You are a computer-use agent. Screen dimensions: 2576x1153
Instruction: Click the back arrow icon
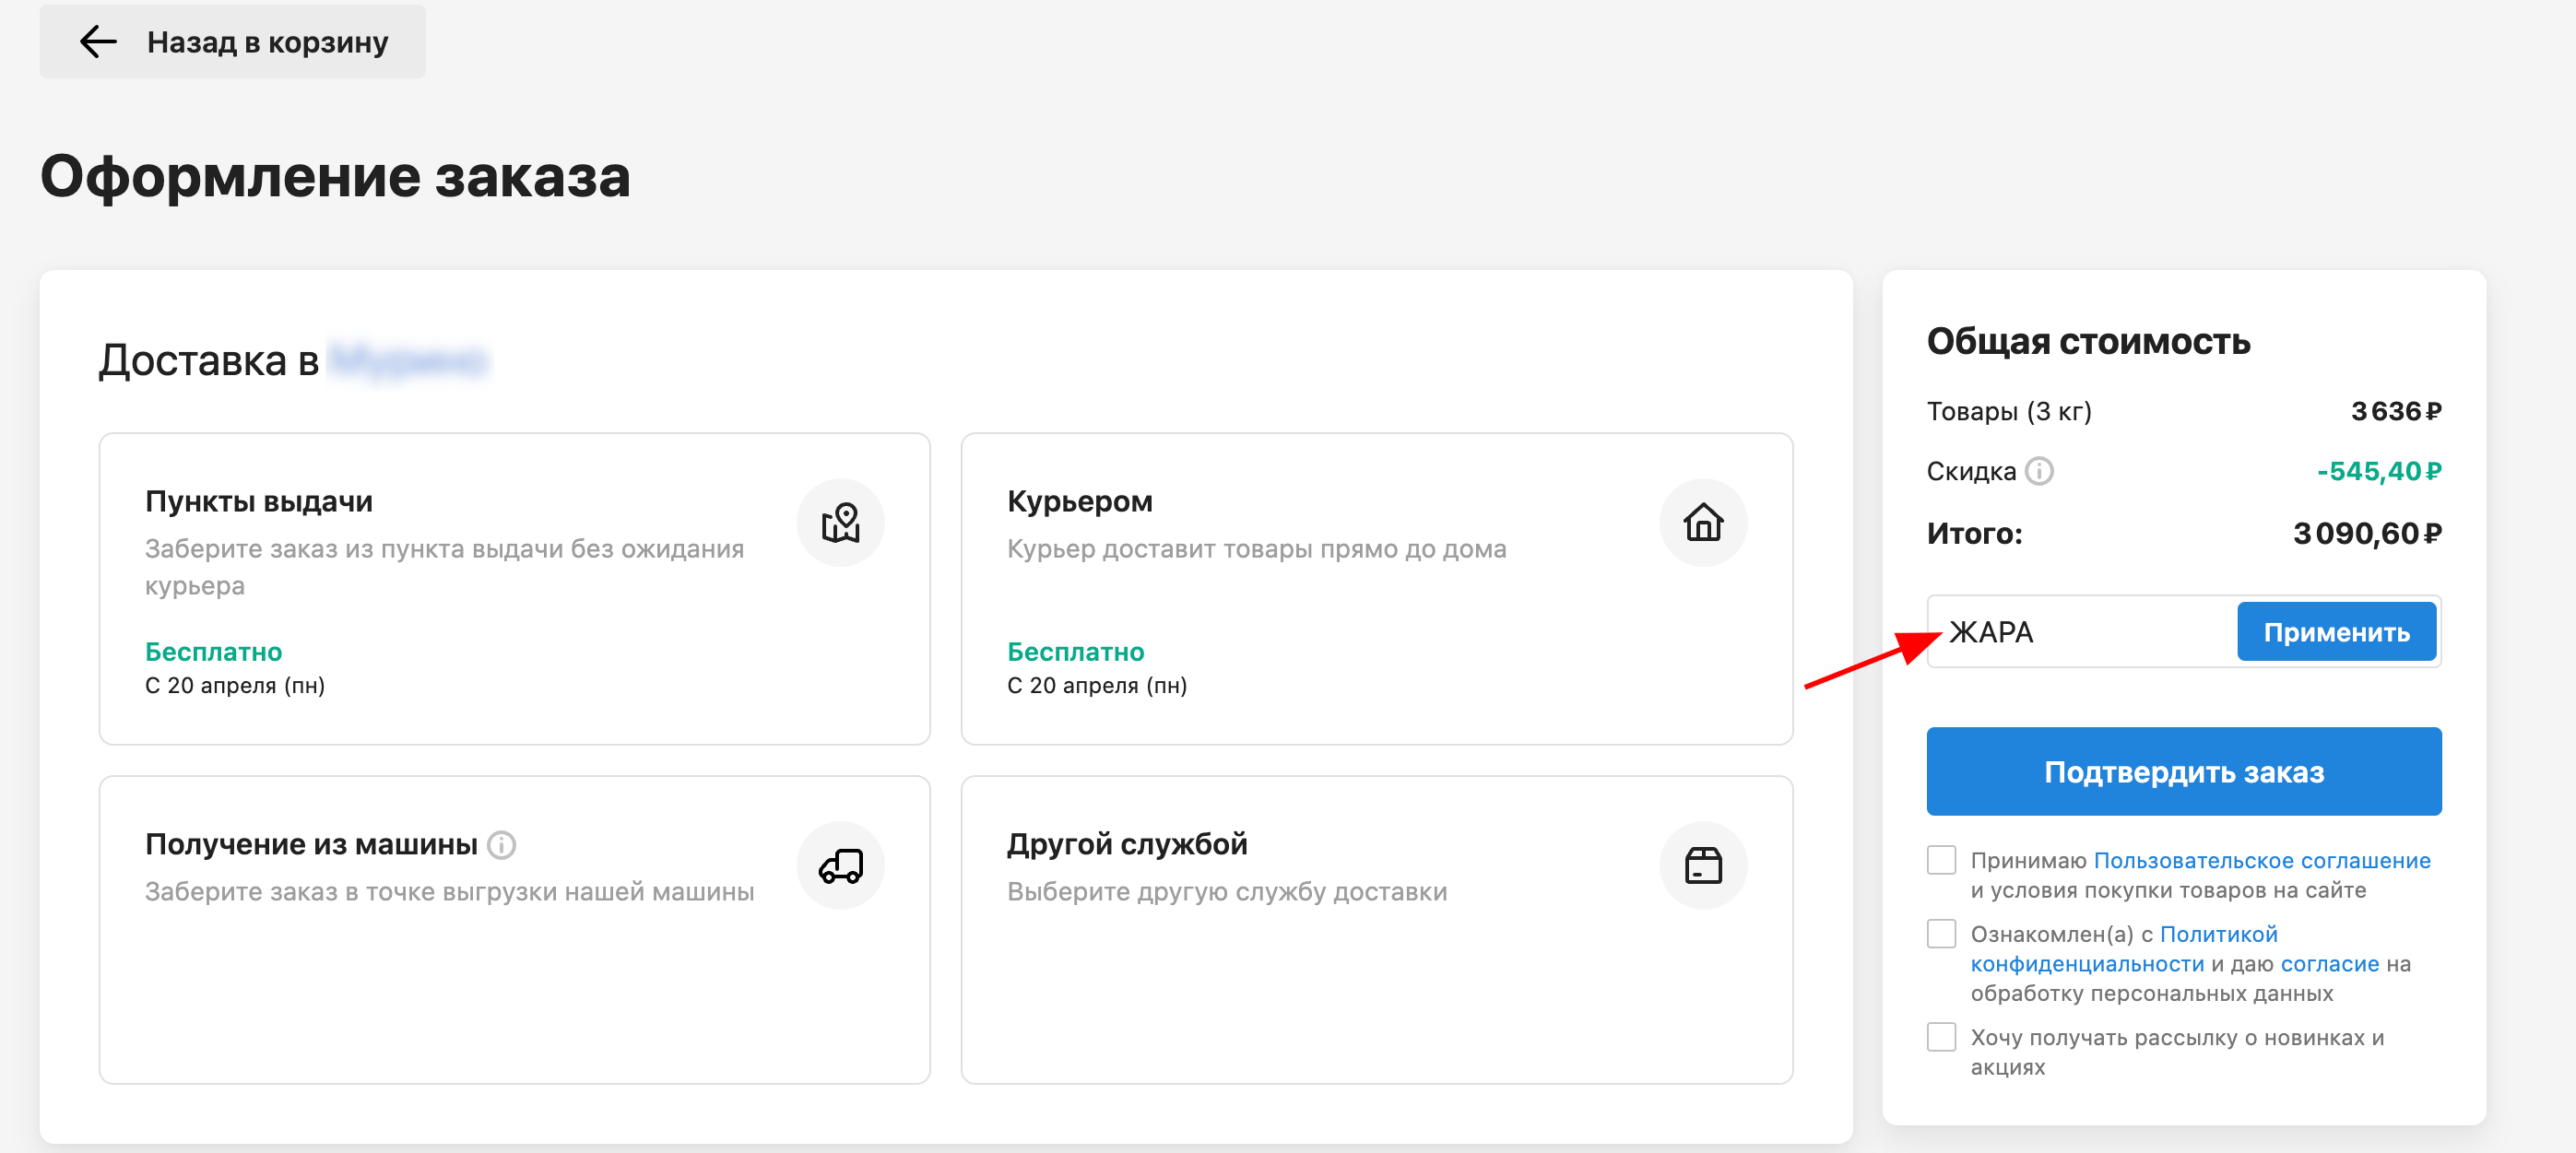[98, 42]
